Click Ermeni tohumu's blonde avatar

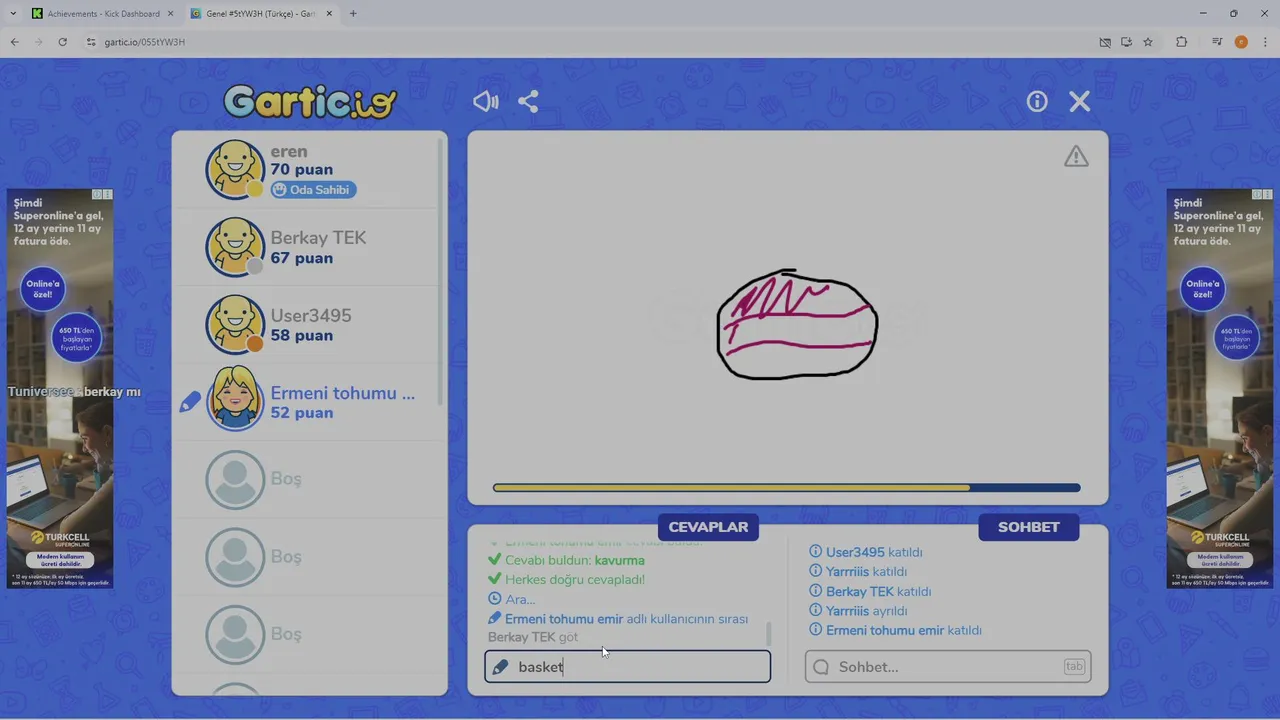235,401
